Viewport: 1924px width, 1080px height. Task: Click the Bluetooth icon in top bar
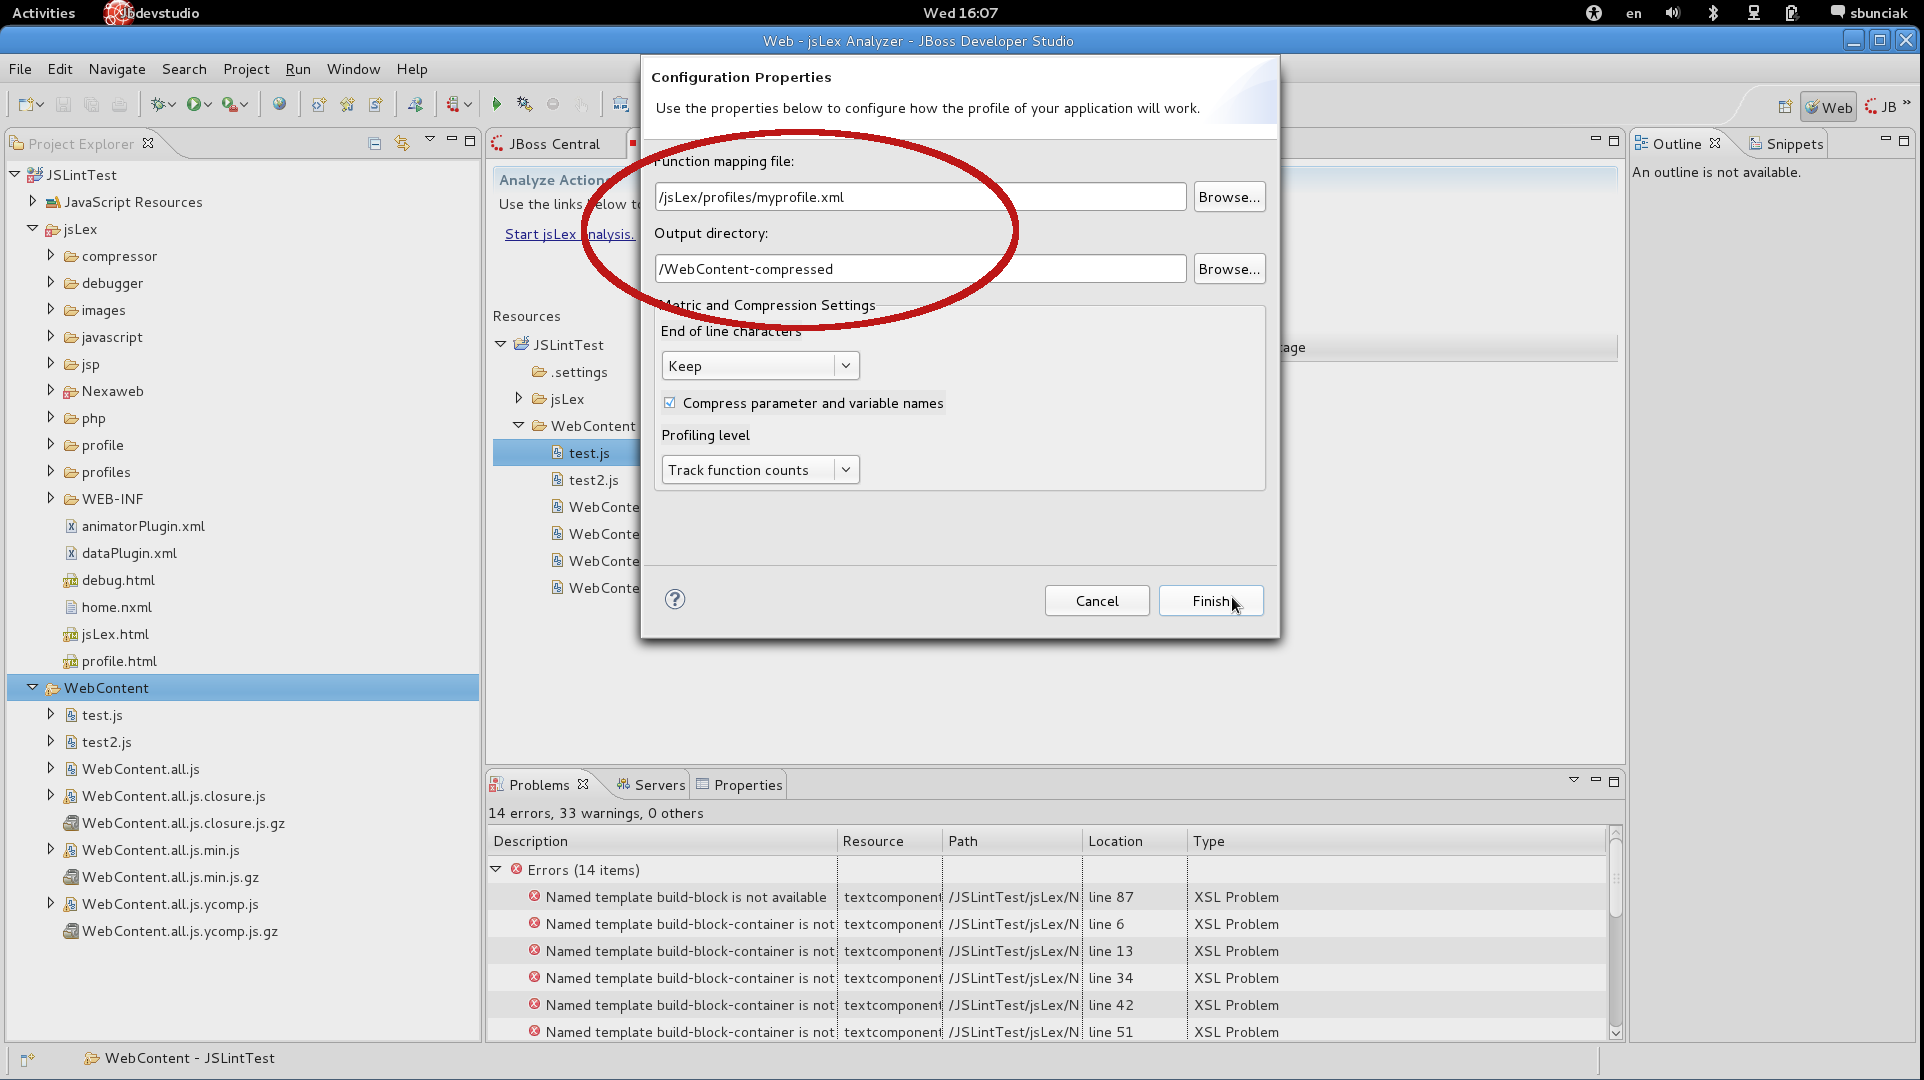pos(1713,13)
